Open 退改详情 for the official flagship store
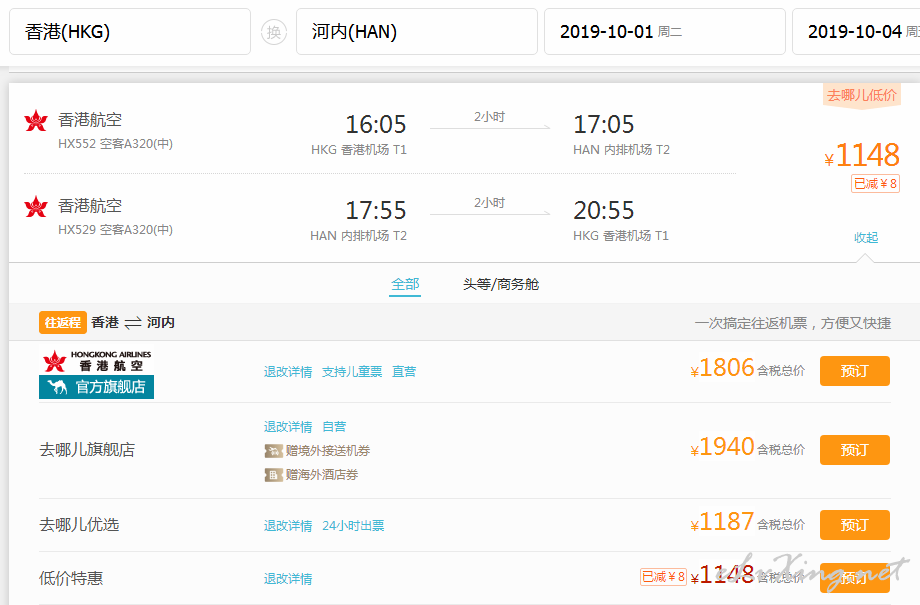This screenshot has height=605, width=920. (288, 371)
